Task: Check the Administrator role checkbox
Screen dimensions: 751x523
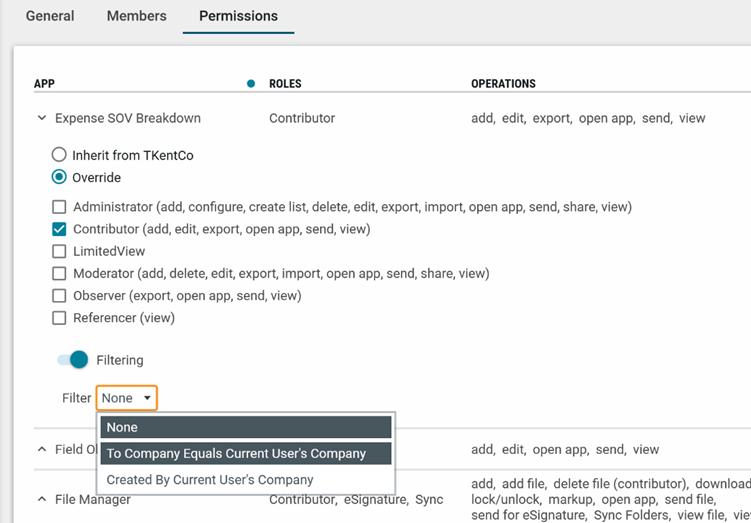Action: 60,207
